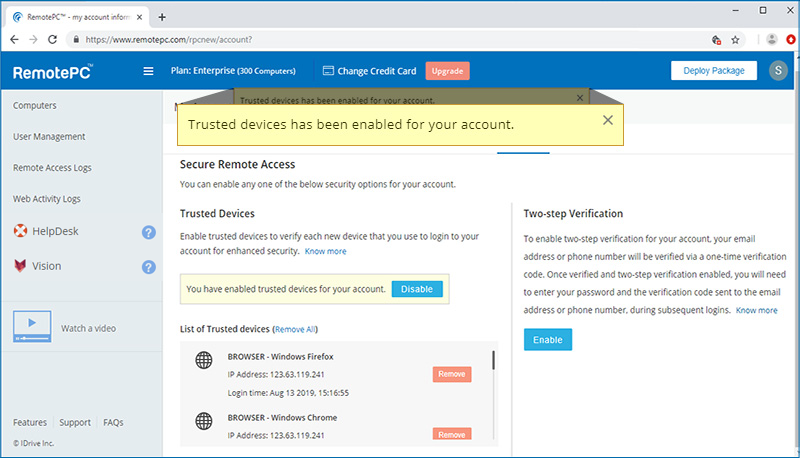Open Vision section

(x=46, y=266)
